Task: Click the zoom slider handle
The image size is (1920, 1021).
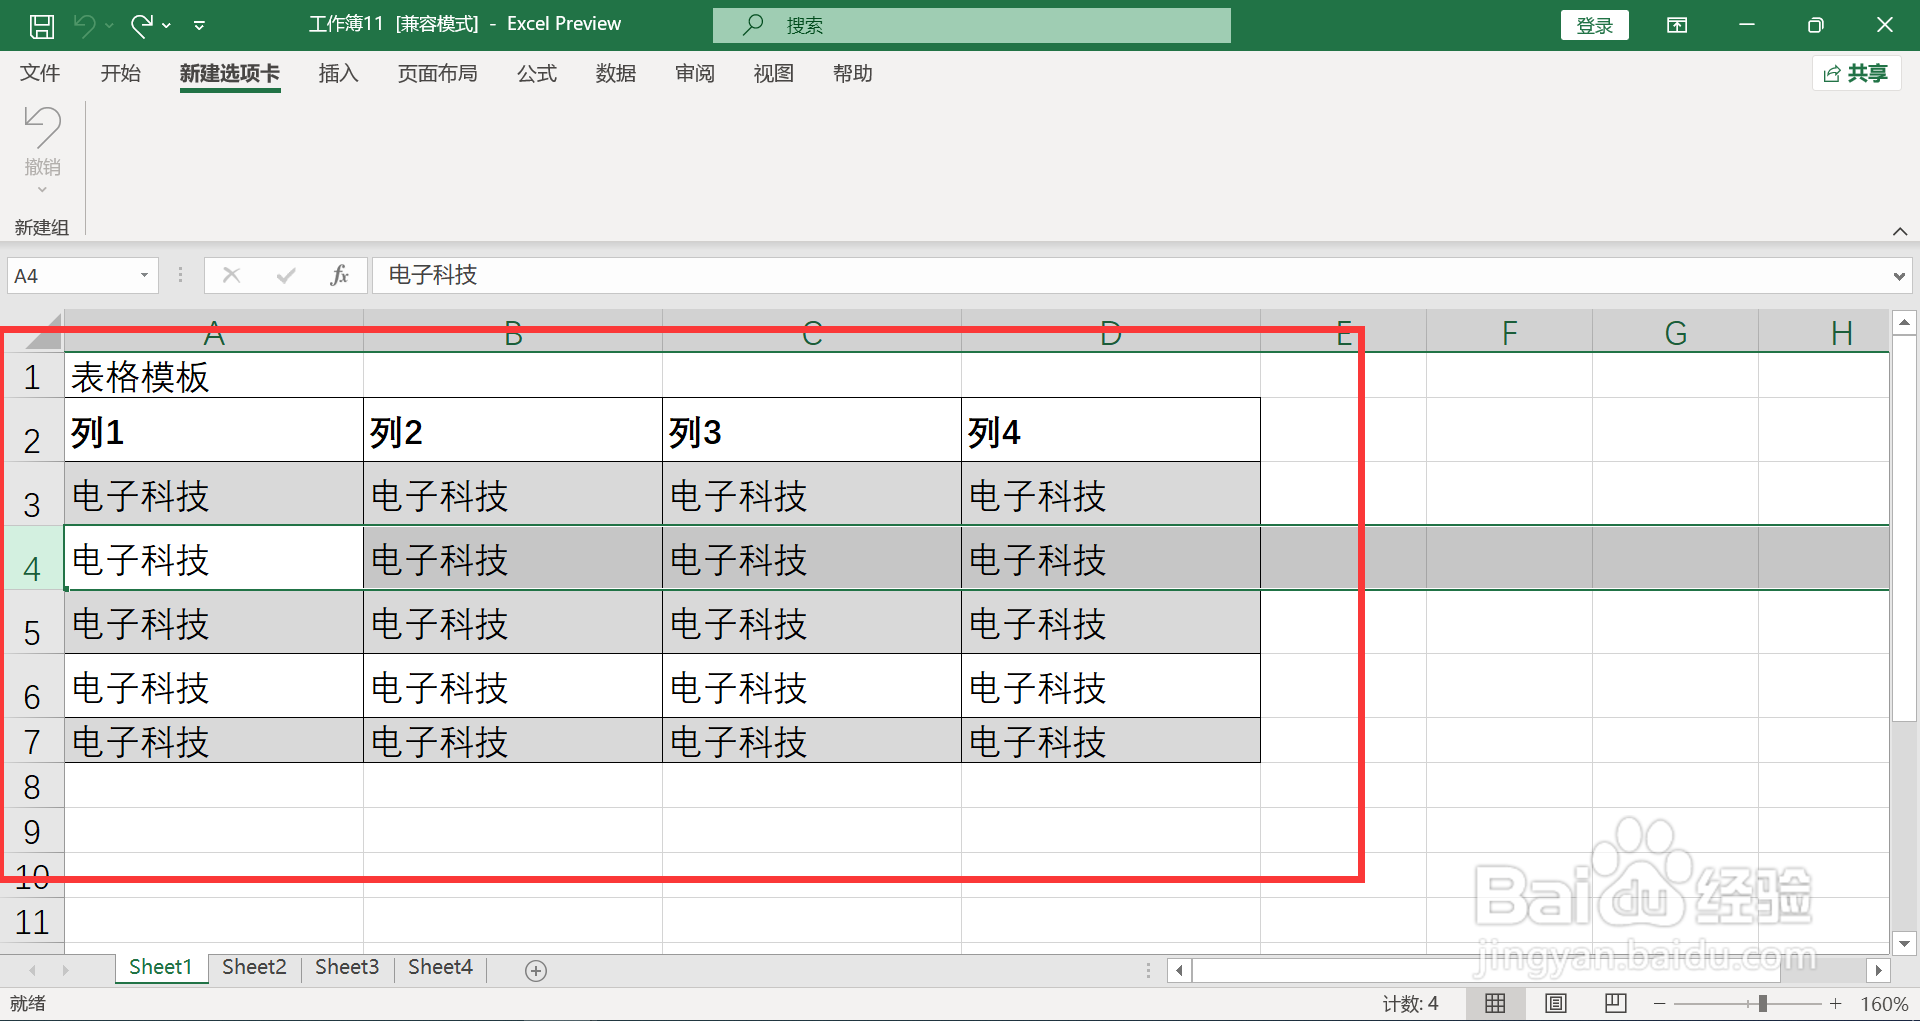Action: pyautogui.click(x=1763, y=1003)
